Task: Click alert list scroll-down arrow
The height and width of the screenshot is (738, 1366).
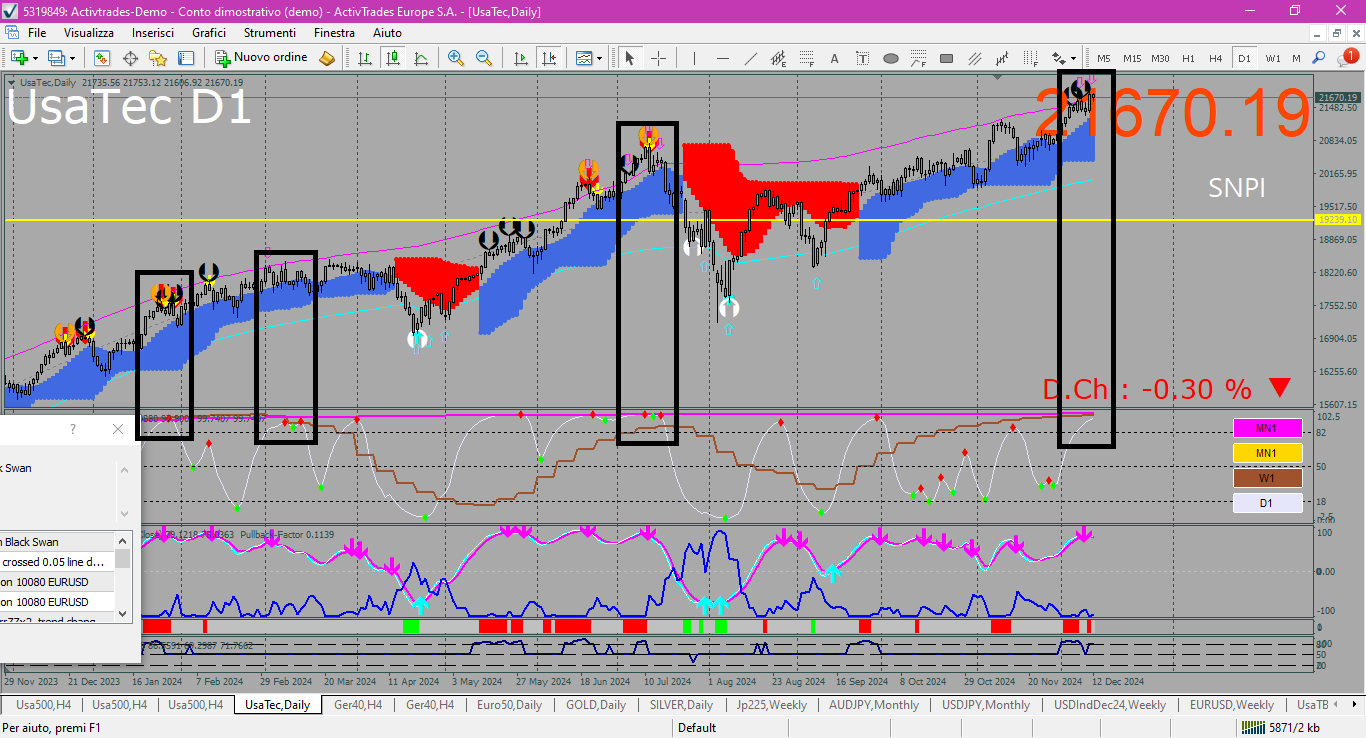Action: (x=123, y=613)
